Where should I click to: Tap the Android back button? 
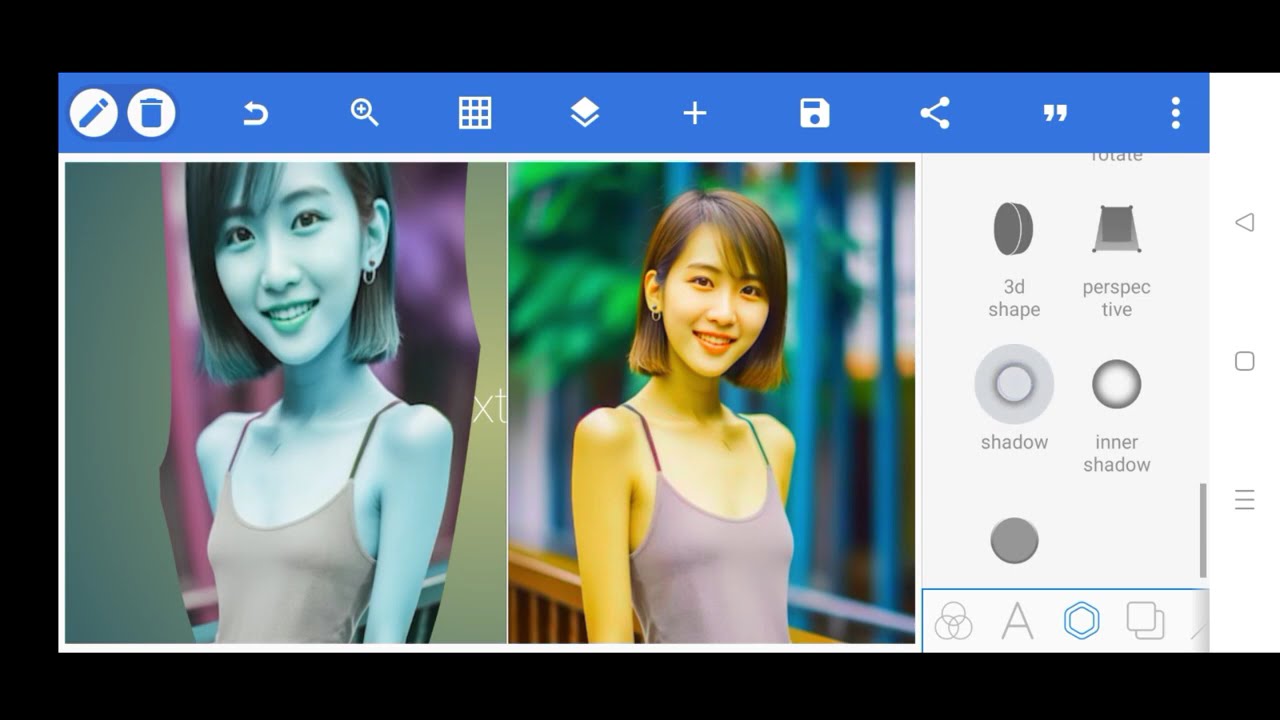coord(1244,222)
